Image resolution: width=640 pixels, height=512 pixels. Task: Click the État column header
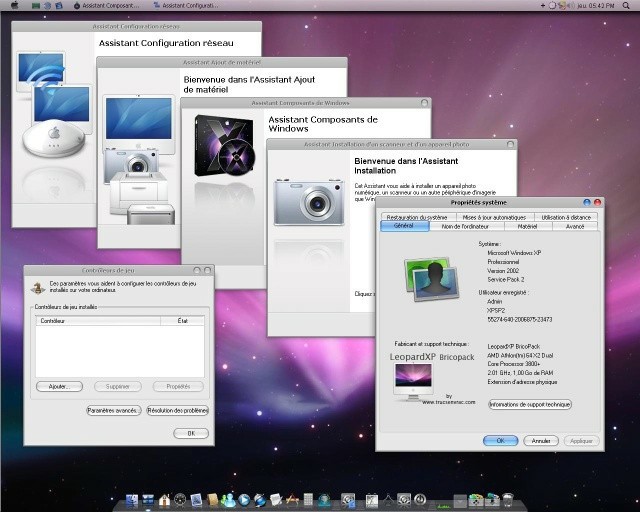pos(182,321)
